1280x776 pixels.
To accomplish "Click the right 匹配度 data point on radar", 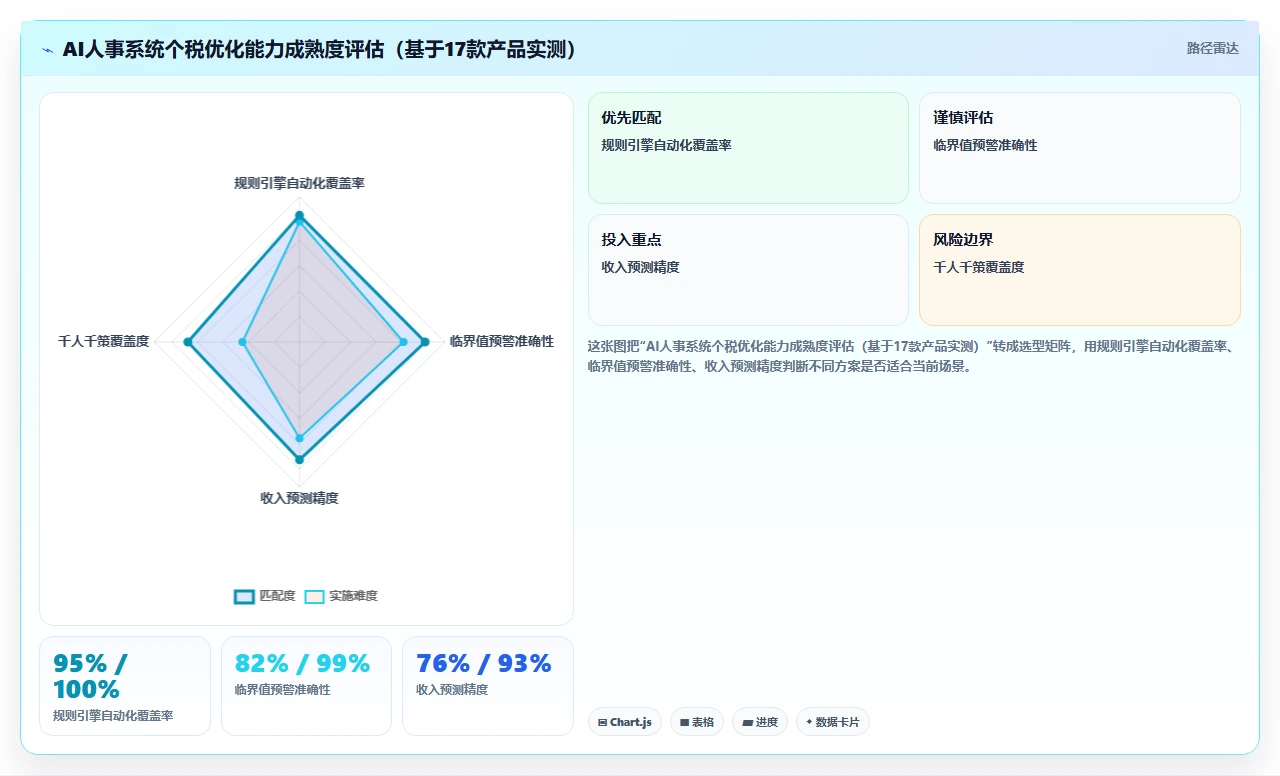I will coord(425,342).
